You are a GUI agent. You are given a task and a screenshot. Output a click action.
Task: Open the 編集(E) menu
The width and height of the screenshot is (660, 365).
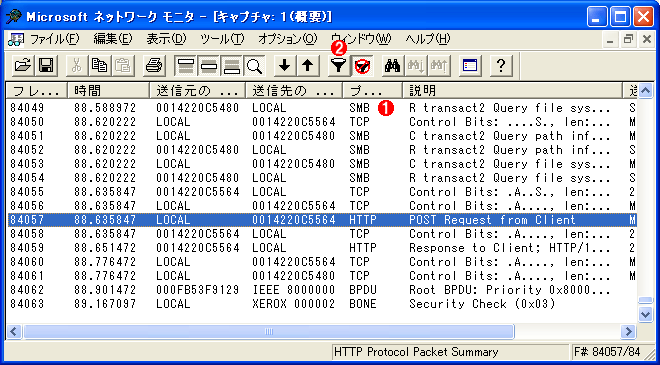113,39
